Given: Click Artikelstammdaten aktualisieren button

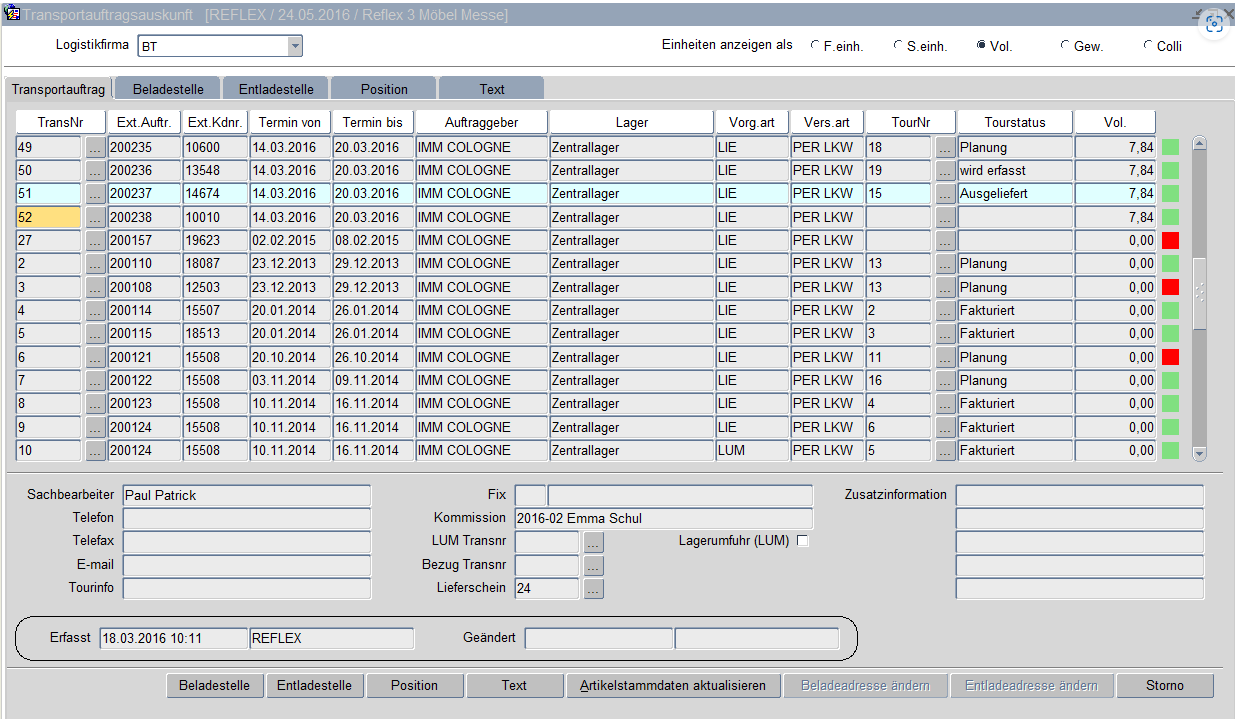Looking at the screenshot, I should pyautogui.click(x=673, y=686).
